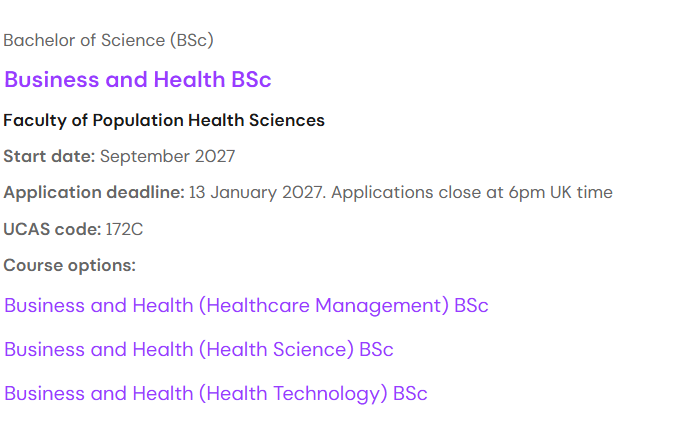Click the "September 2027" start date value

pyautogui.click(x=167, y=157)
